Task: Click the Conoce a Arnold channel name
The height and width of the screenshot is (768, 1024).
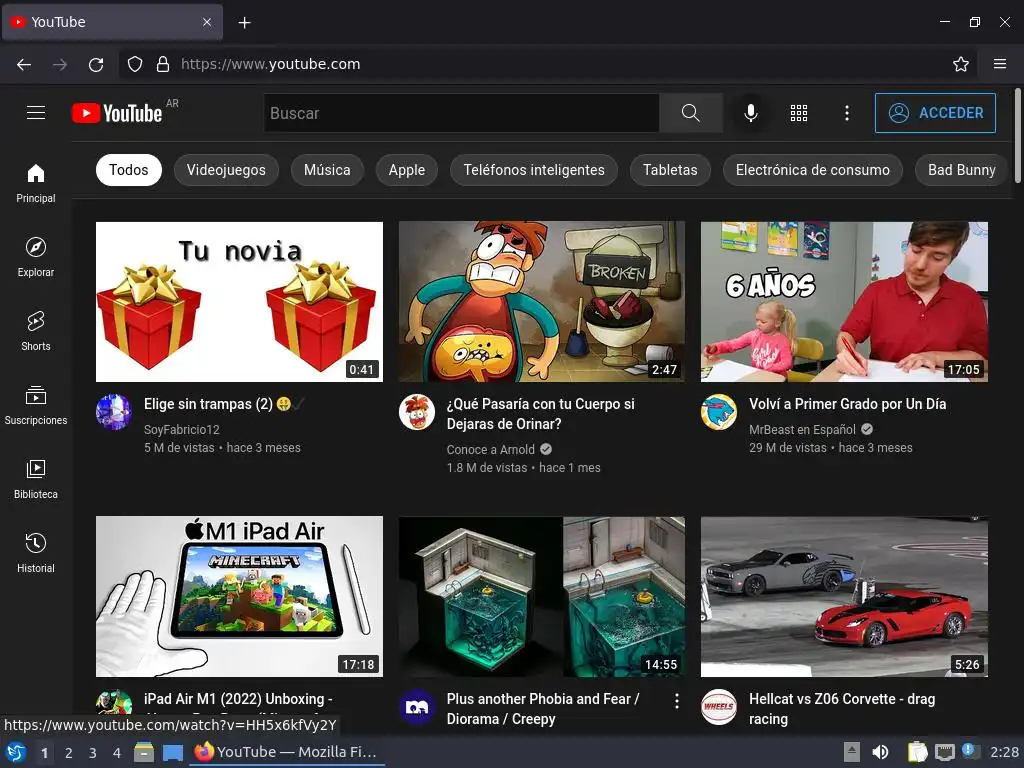Action: point(490,449)
